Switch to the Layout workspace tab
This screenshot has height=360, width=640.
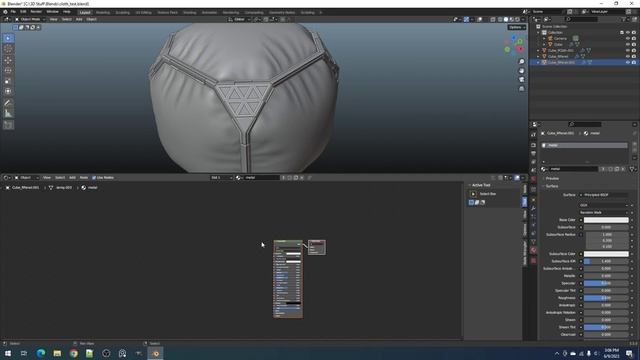pos(85,13)
